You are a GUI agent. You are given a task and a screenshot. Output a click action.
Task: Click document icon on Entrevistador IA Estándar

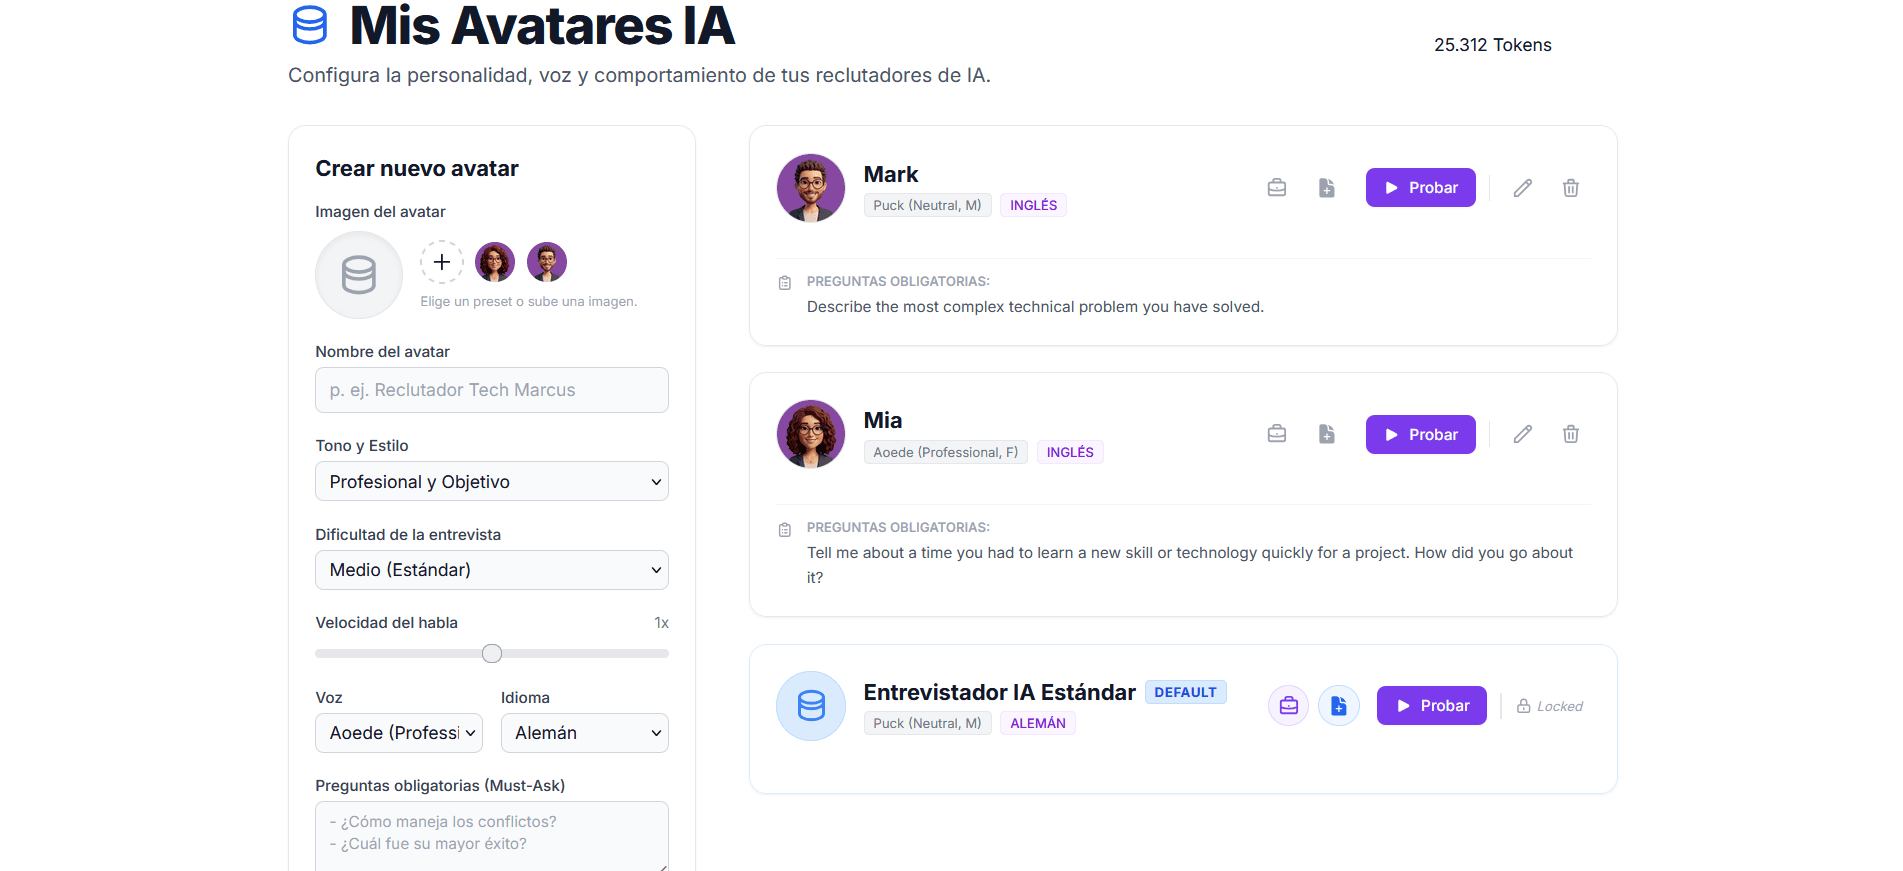click(1339, 706)
